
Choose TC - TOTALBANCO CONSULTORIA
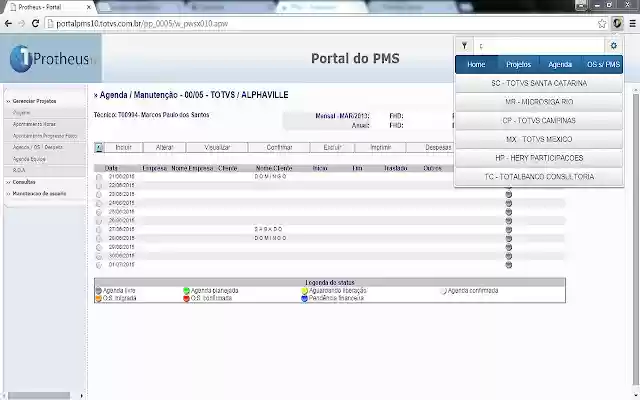coord(539,177)
